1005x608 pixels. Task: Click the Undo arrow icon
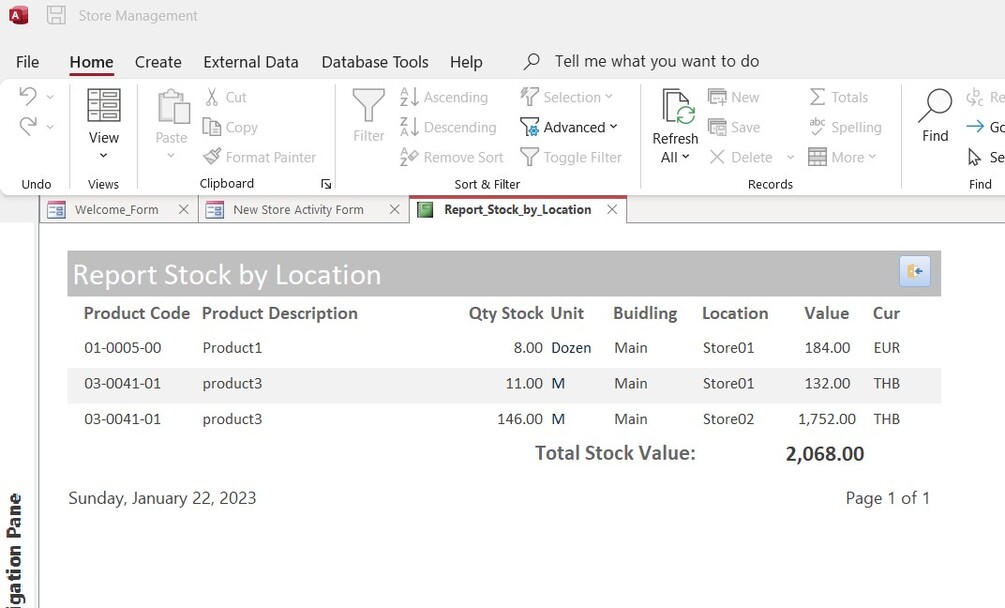pos(28,96)
